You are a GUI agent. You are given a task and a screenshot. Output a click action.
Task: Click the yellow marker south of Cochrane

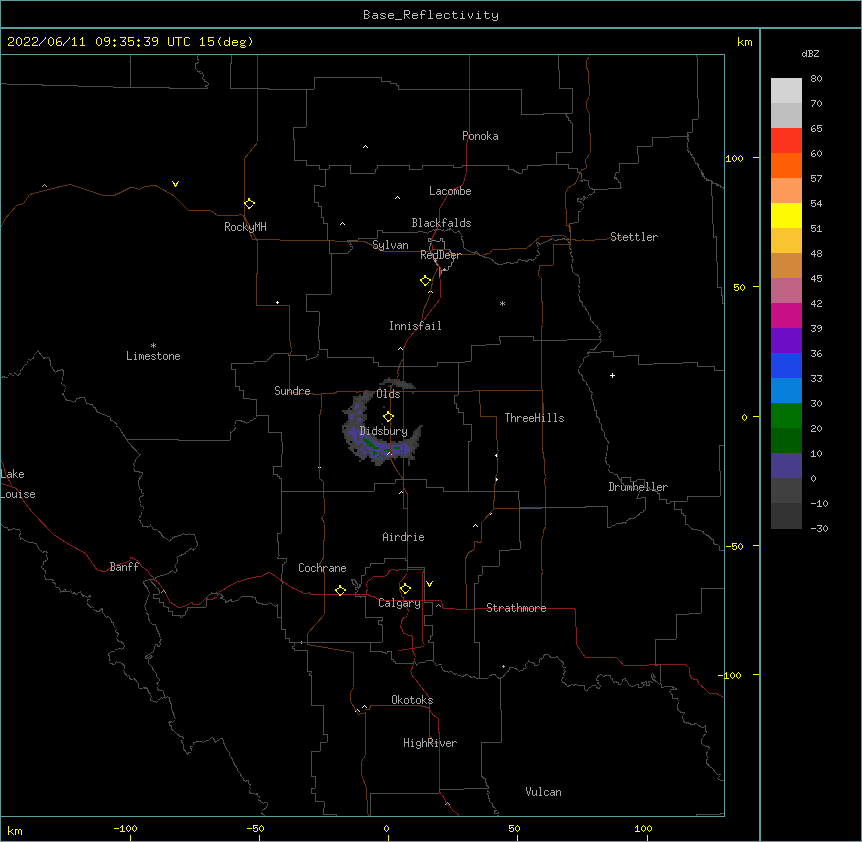(340, 590)
